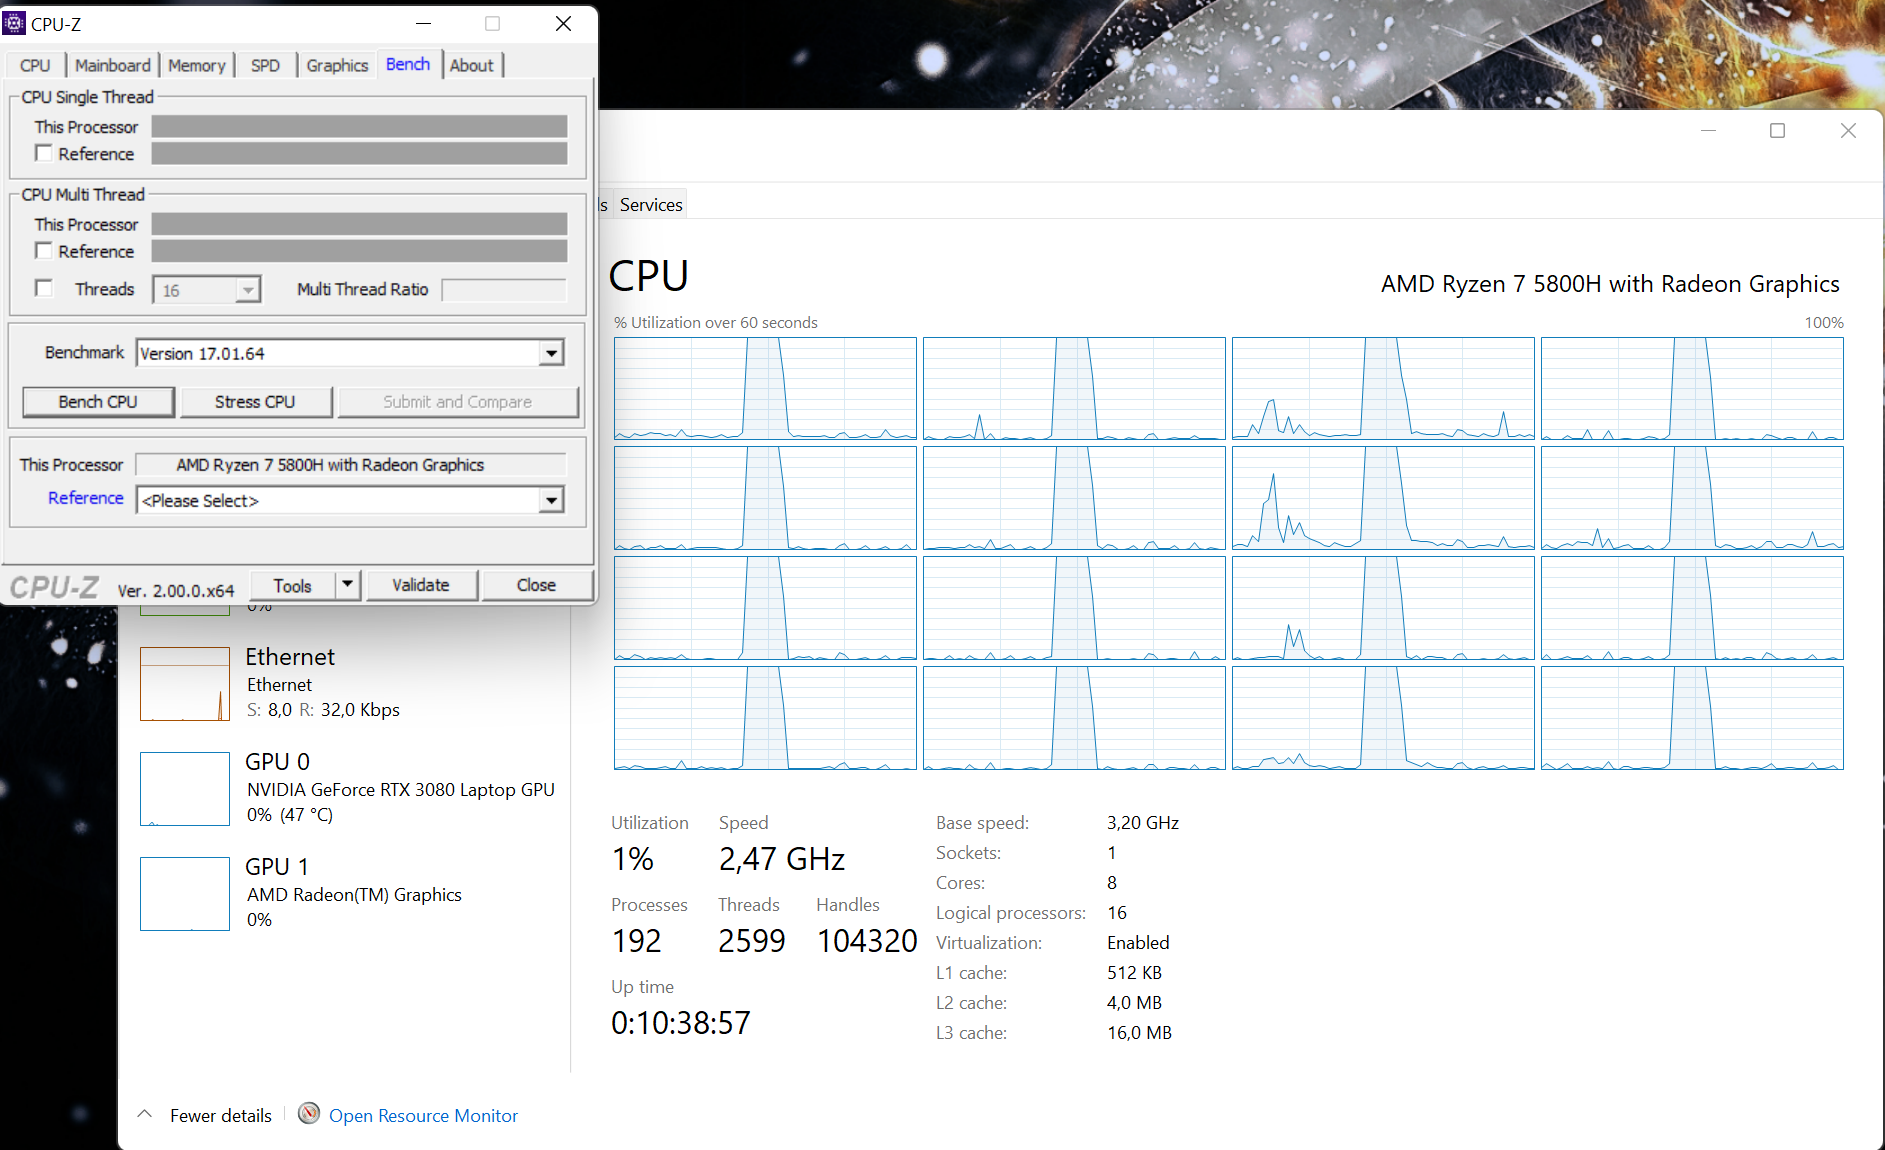Image resolution: width=1885 pixels, height=1150 pixels.
Task: Click the 2599 Threads value
Action: point(752,941)
